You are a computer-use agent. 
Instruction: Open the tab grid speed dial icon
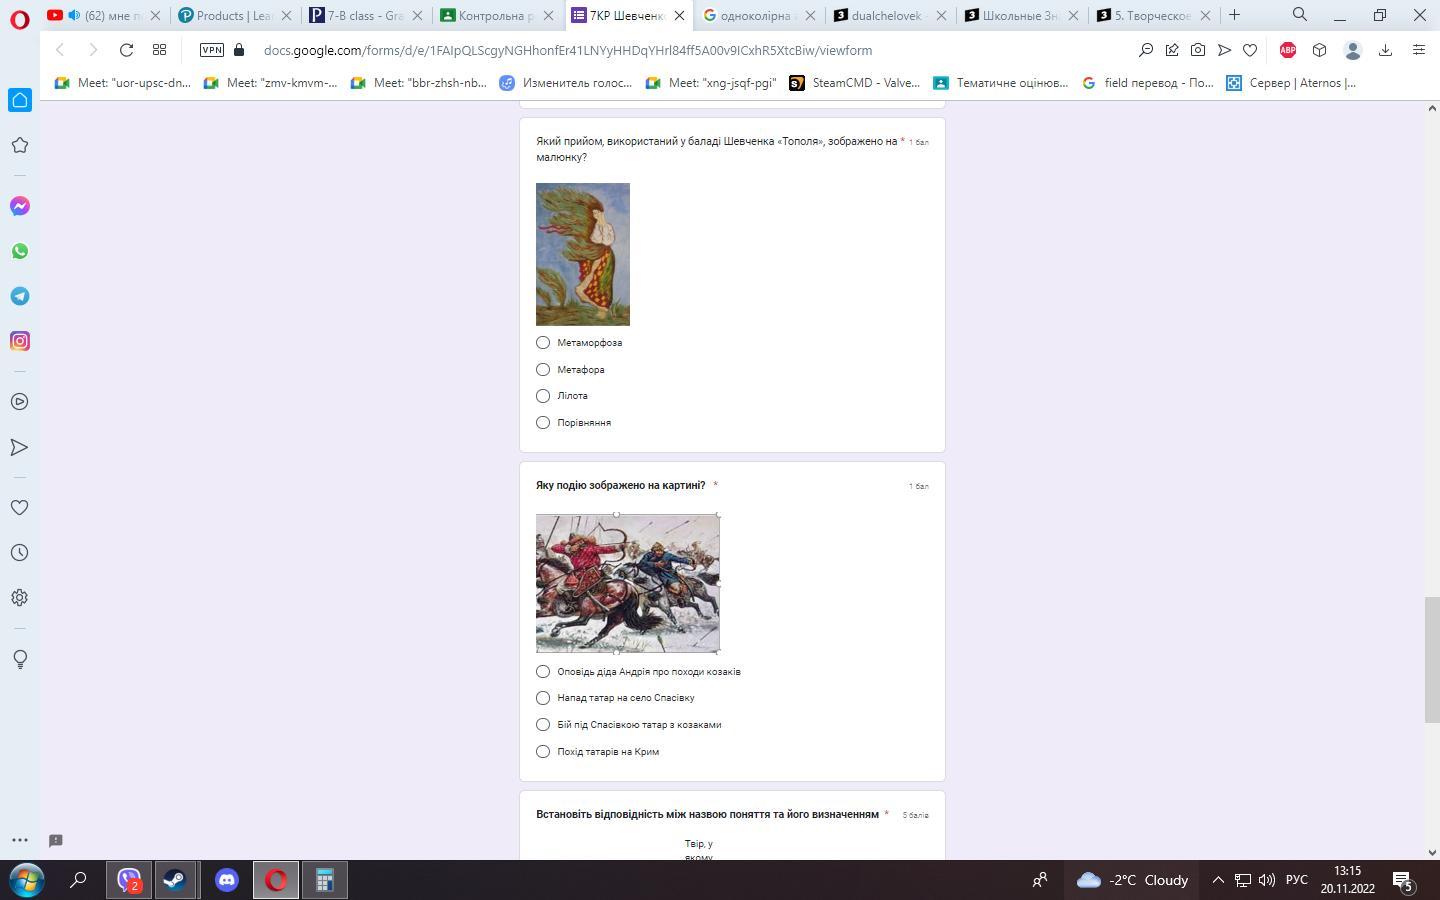click(x=159, y=50)
